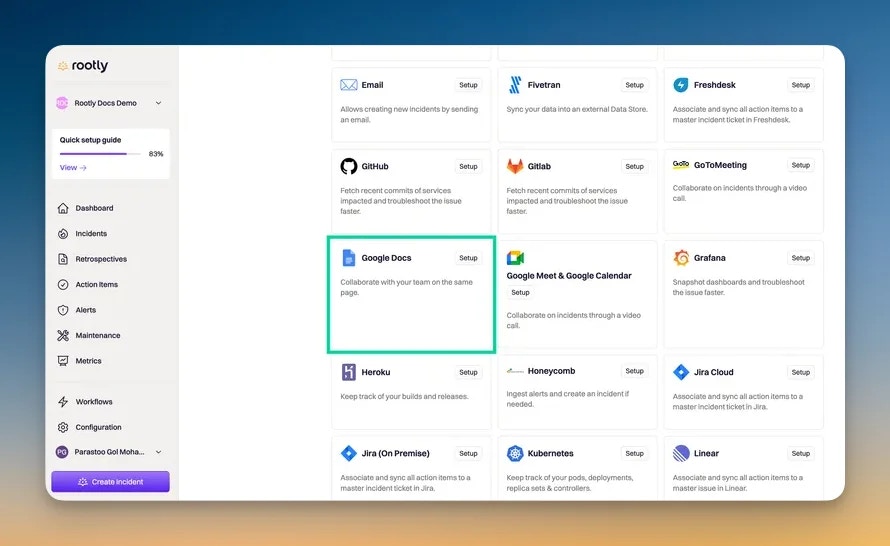Click the GoToMeeting logo icon

coord(681,165)
